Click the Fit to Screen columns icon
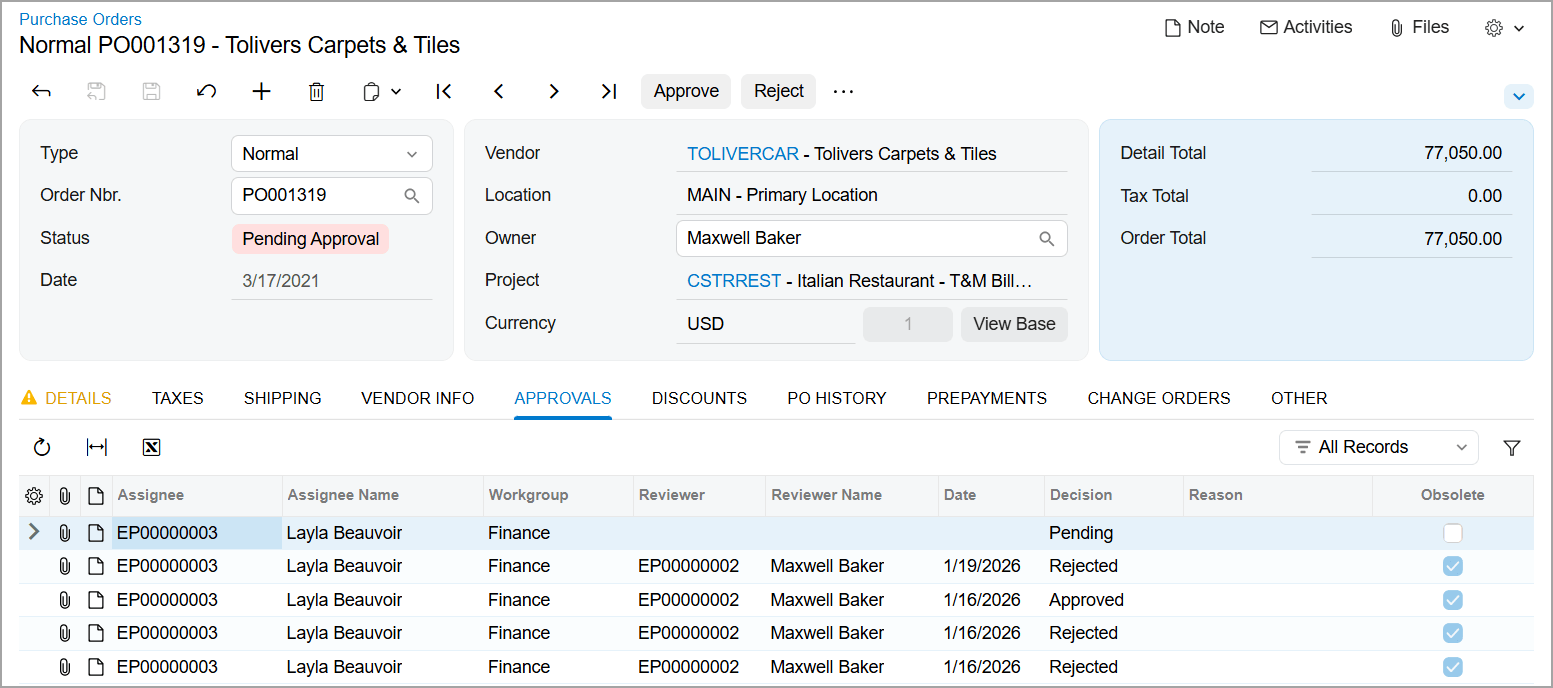Viewport: 1553px width, 688px height. point(97,448)
